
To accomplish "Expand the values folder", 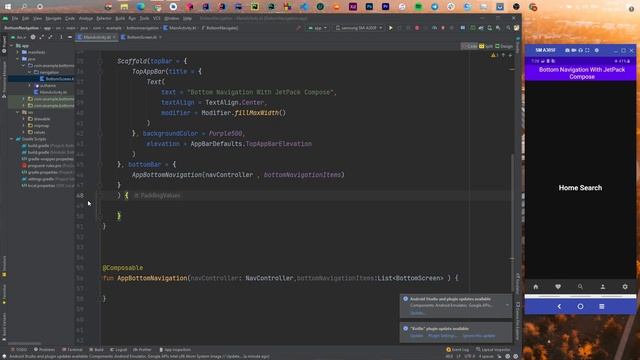I will coord(24,132).
